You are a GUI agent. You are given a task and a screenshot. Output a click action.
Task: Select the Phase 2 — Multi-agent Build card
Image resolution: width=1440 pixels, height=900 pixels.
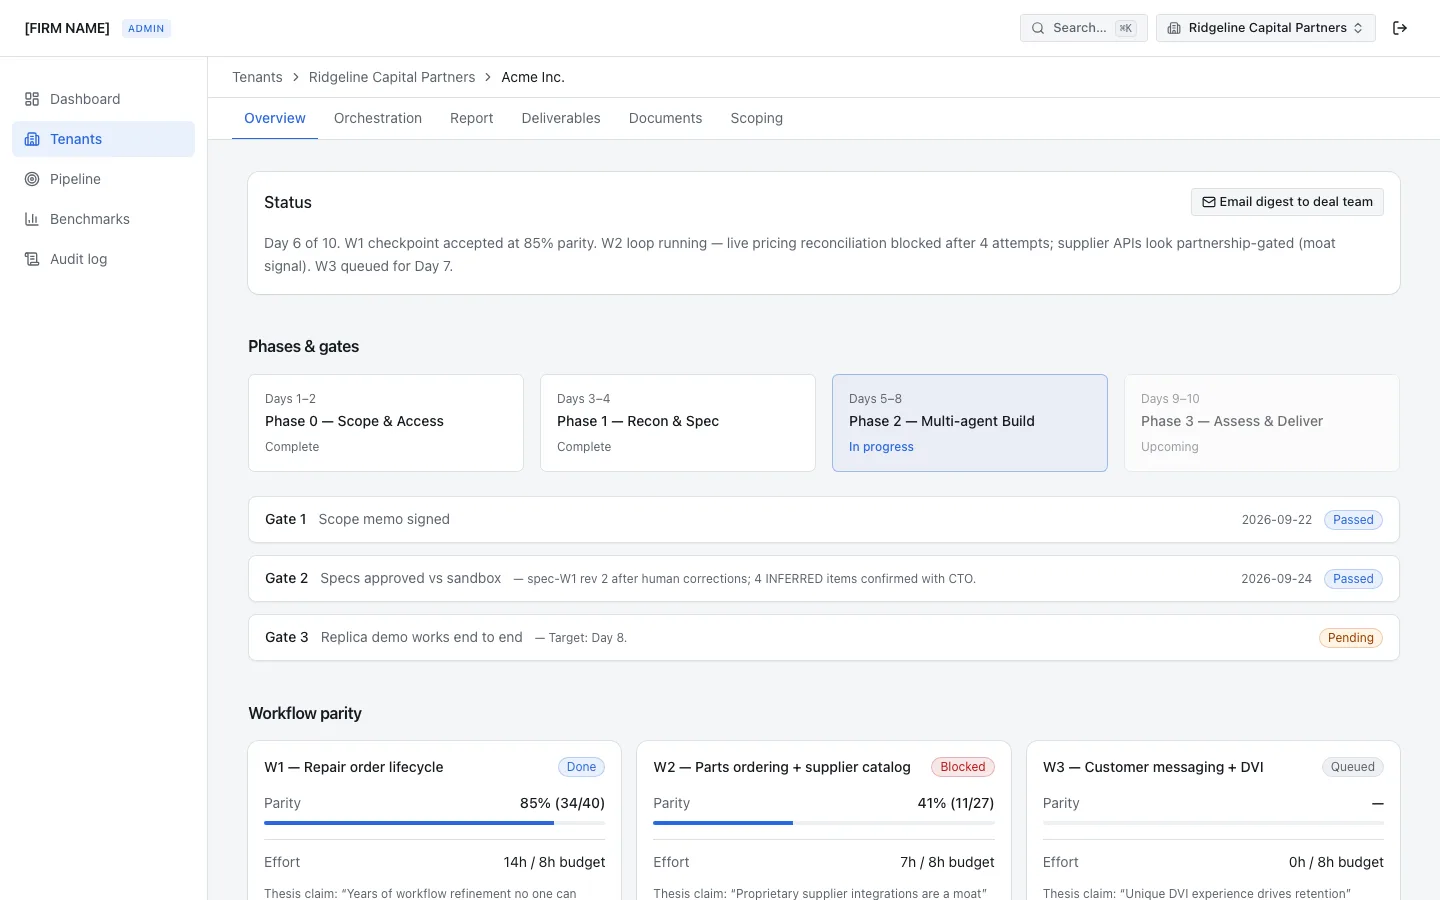point(970,423)
